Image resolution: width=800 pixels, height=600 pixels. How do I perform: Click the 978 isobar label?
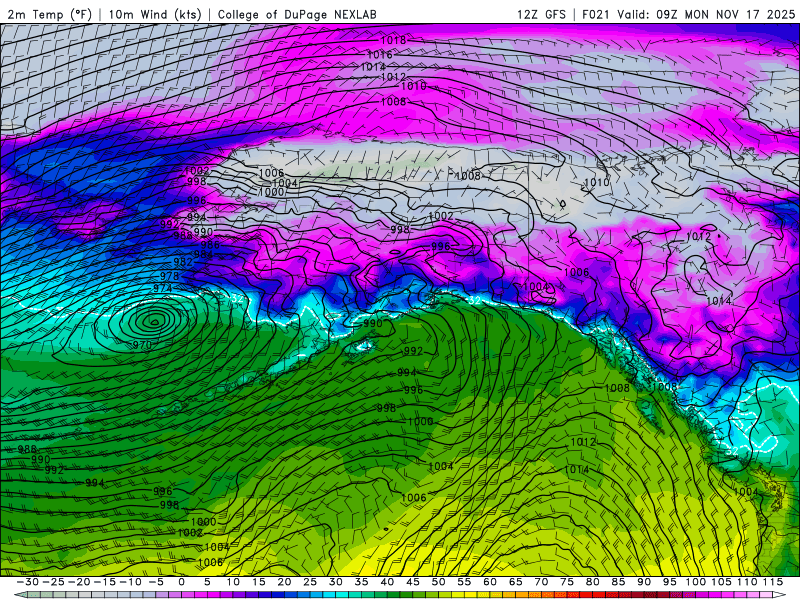coord(169,276)
